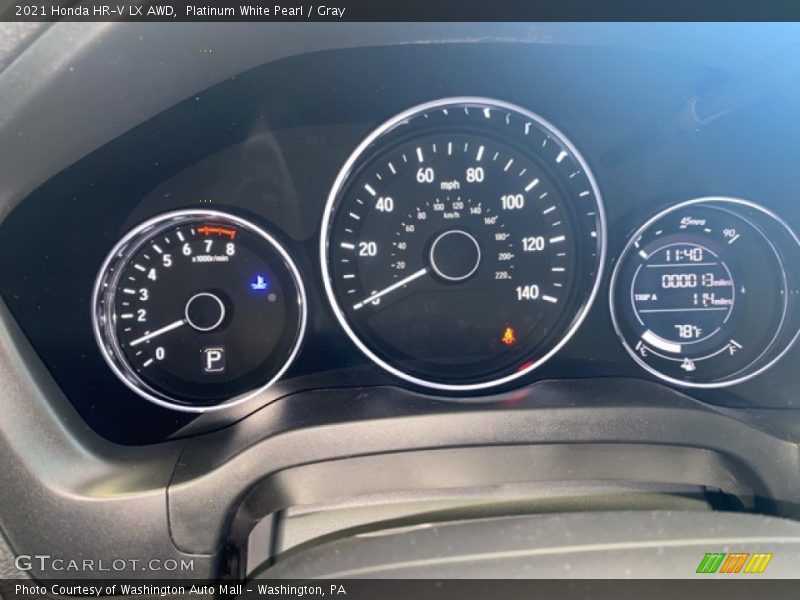Click the E empty mark on the fuel gauge

coord(643,352)
